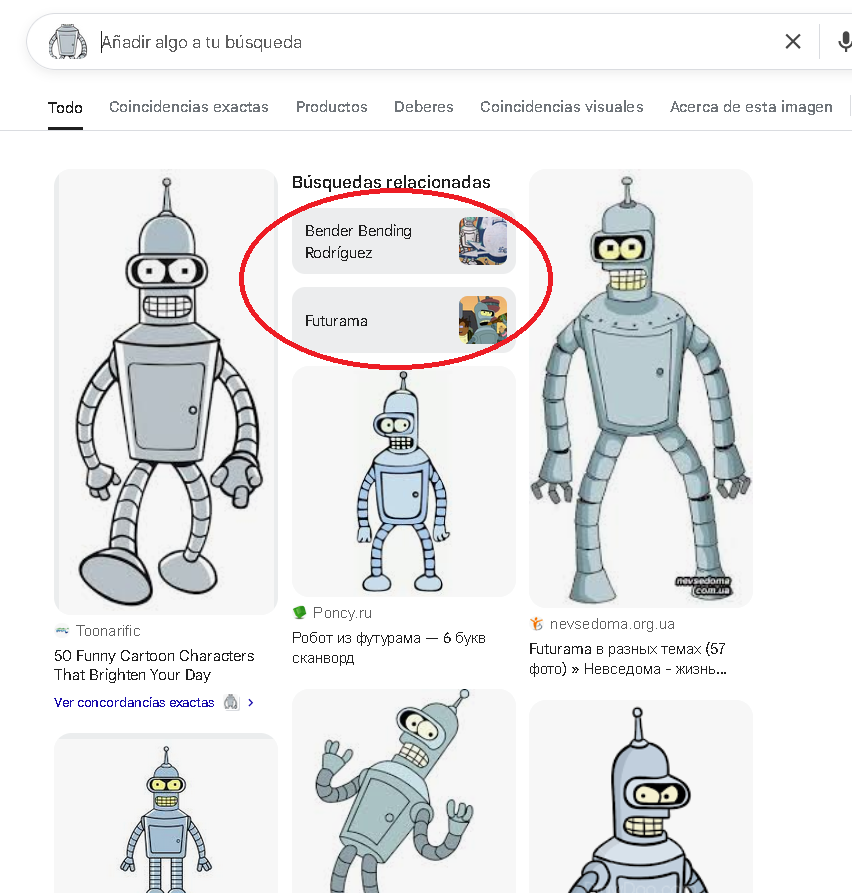The image size is (852, 893).
Task: Open the nevsedoma.org.ua favicon
Action: 536,624
